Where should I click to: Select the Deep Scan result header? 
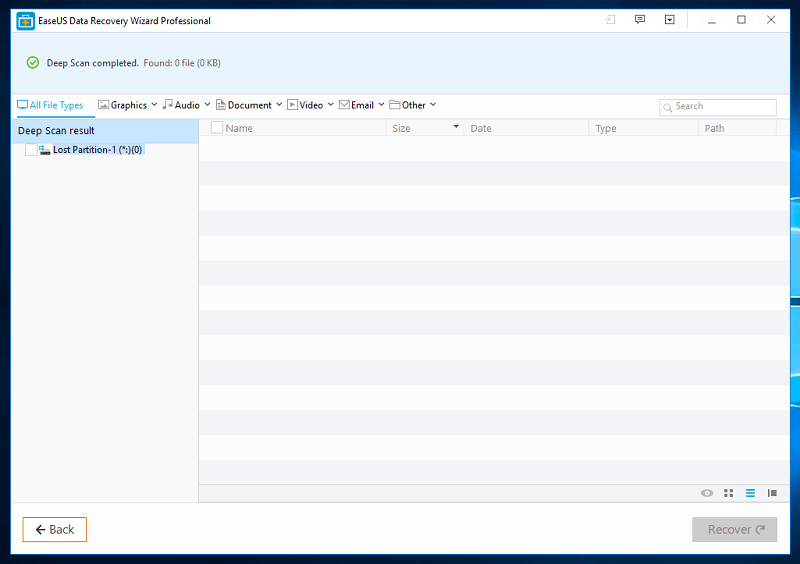pos(105,131)
